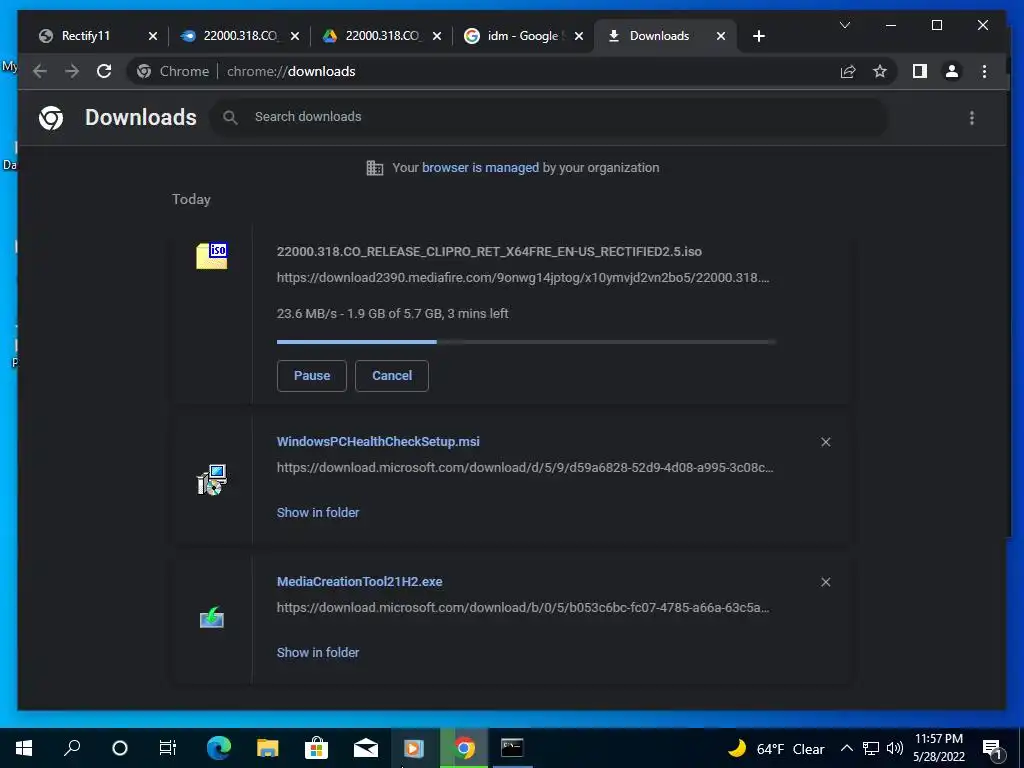
Task: Close the Rectify11 tab
Action: (x=153, y=36)
